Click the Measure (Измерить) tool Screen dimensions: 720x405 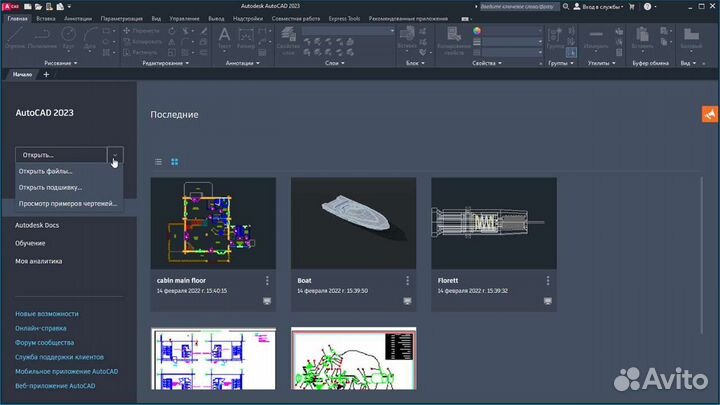596,38
